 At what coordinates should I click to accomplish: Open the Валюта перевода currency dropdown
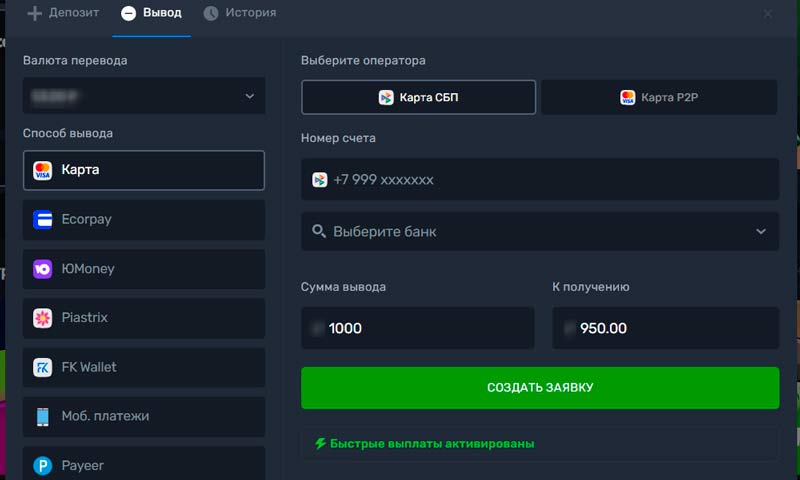click(143, 96)
